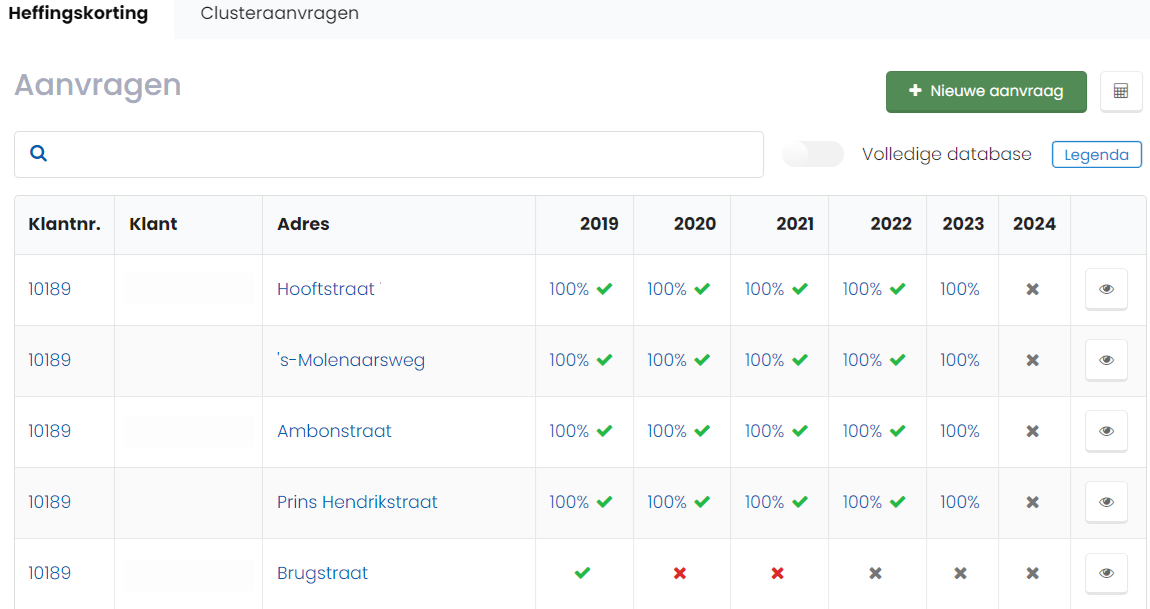Screen dimensions: 1150x609
Task: Open Ambonstraat row using eye icon
Action: tap(1106, 431)
